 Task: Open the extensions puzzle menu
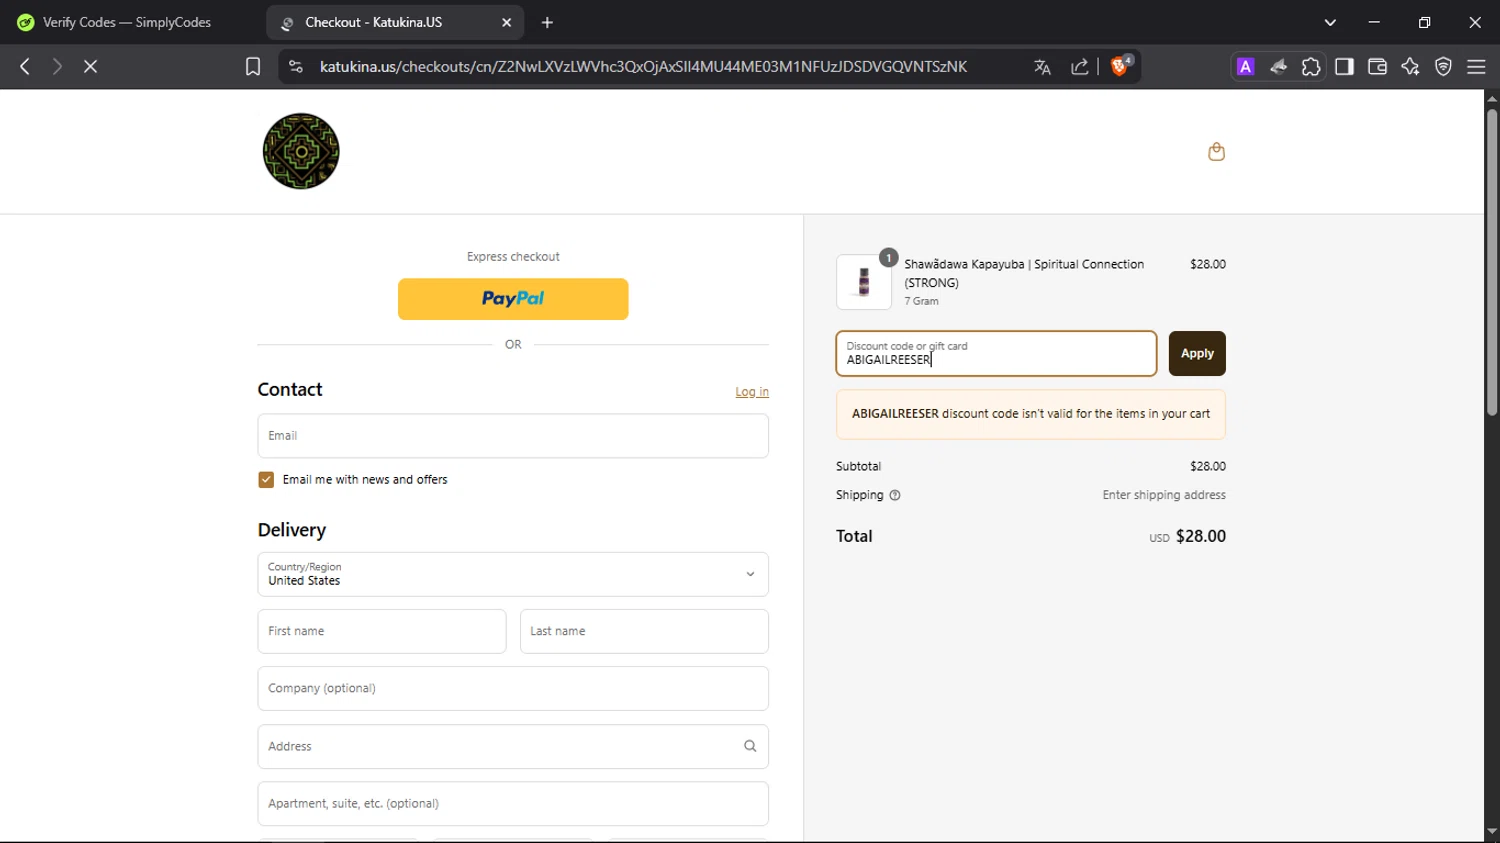click(x=1311, y=67)
